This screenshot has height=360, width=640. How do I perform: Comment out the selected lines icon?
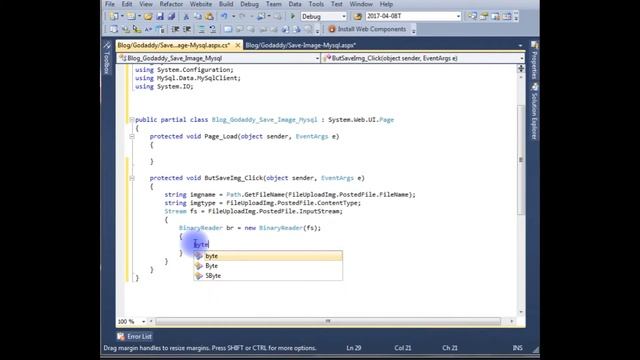tap(201, 29)
